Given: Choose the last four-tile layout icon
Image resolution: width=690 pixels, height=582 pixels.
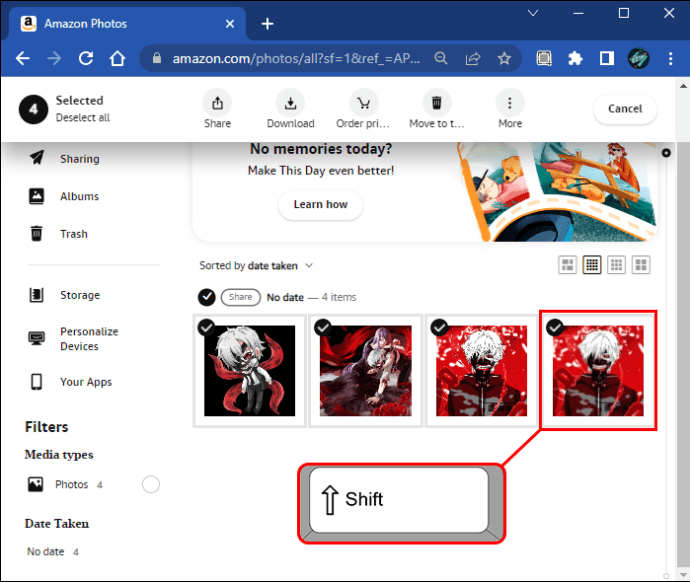Looking at the screenshot, I should (641, 265).
